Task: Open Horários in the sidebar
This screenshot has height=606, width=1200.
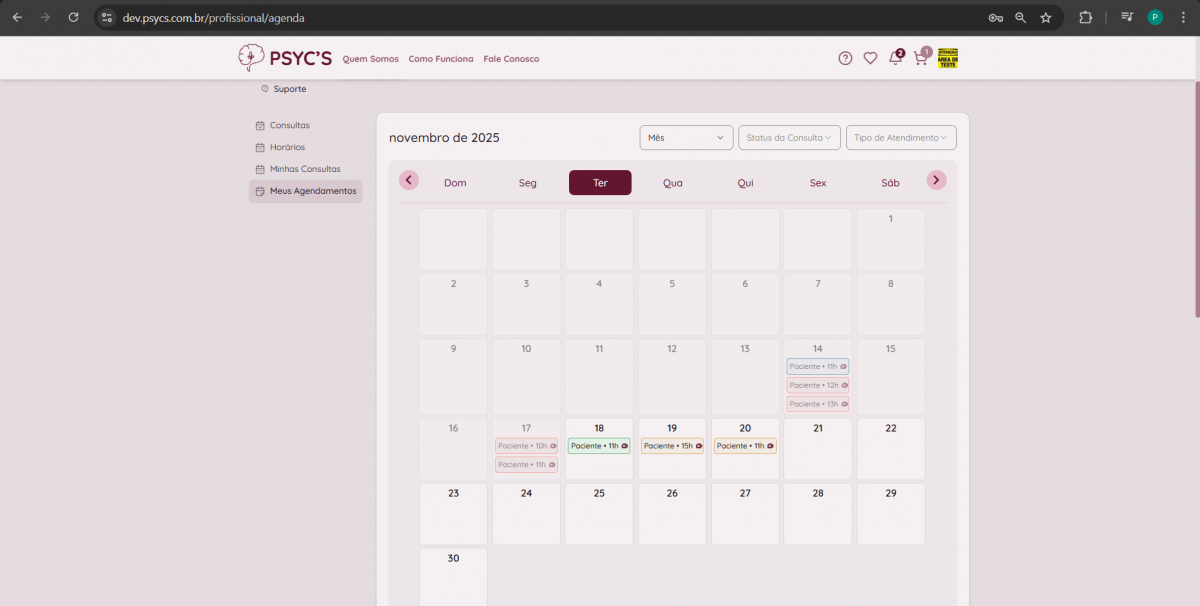Action: coord(287,147)
